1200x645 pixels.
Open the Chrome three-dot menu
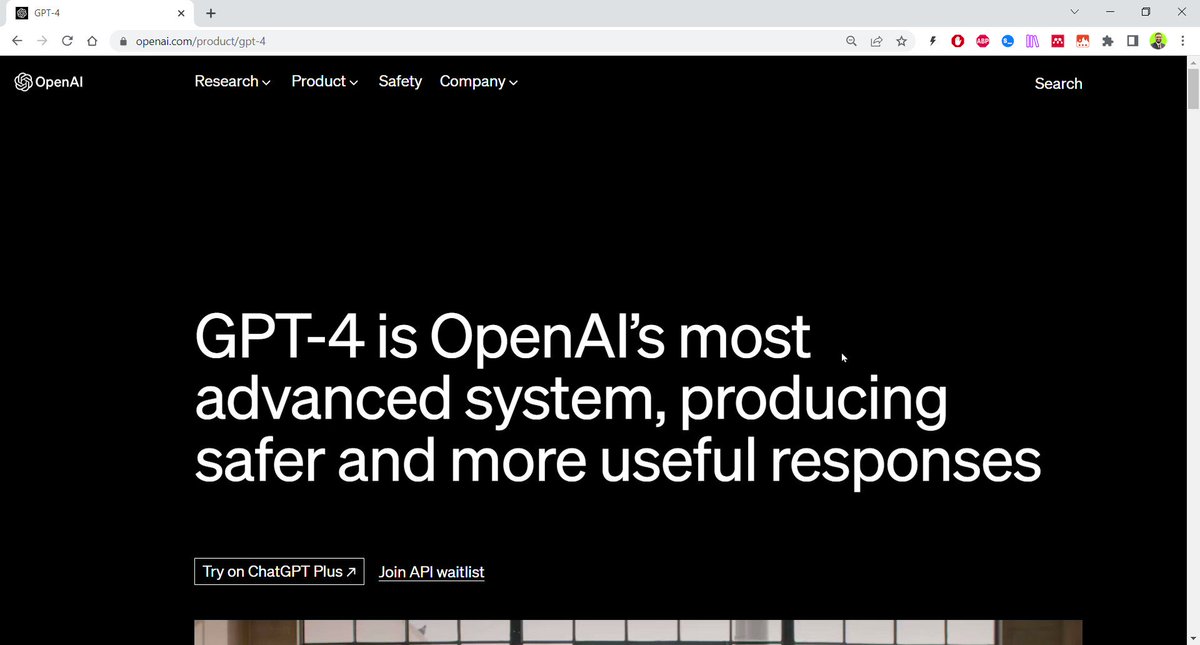(1182, 41)
